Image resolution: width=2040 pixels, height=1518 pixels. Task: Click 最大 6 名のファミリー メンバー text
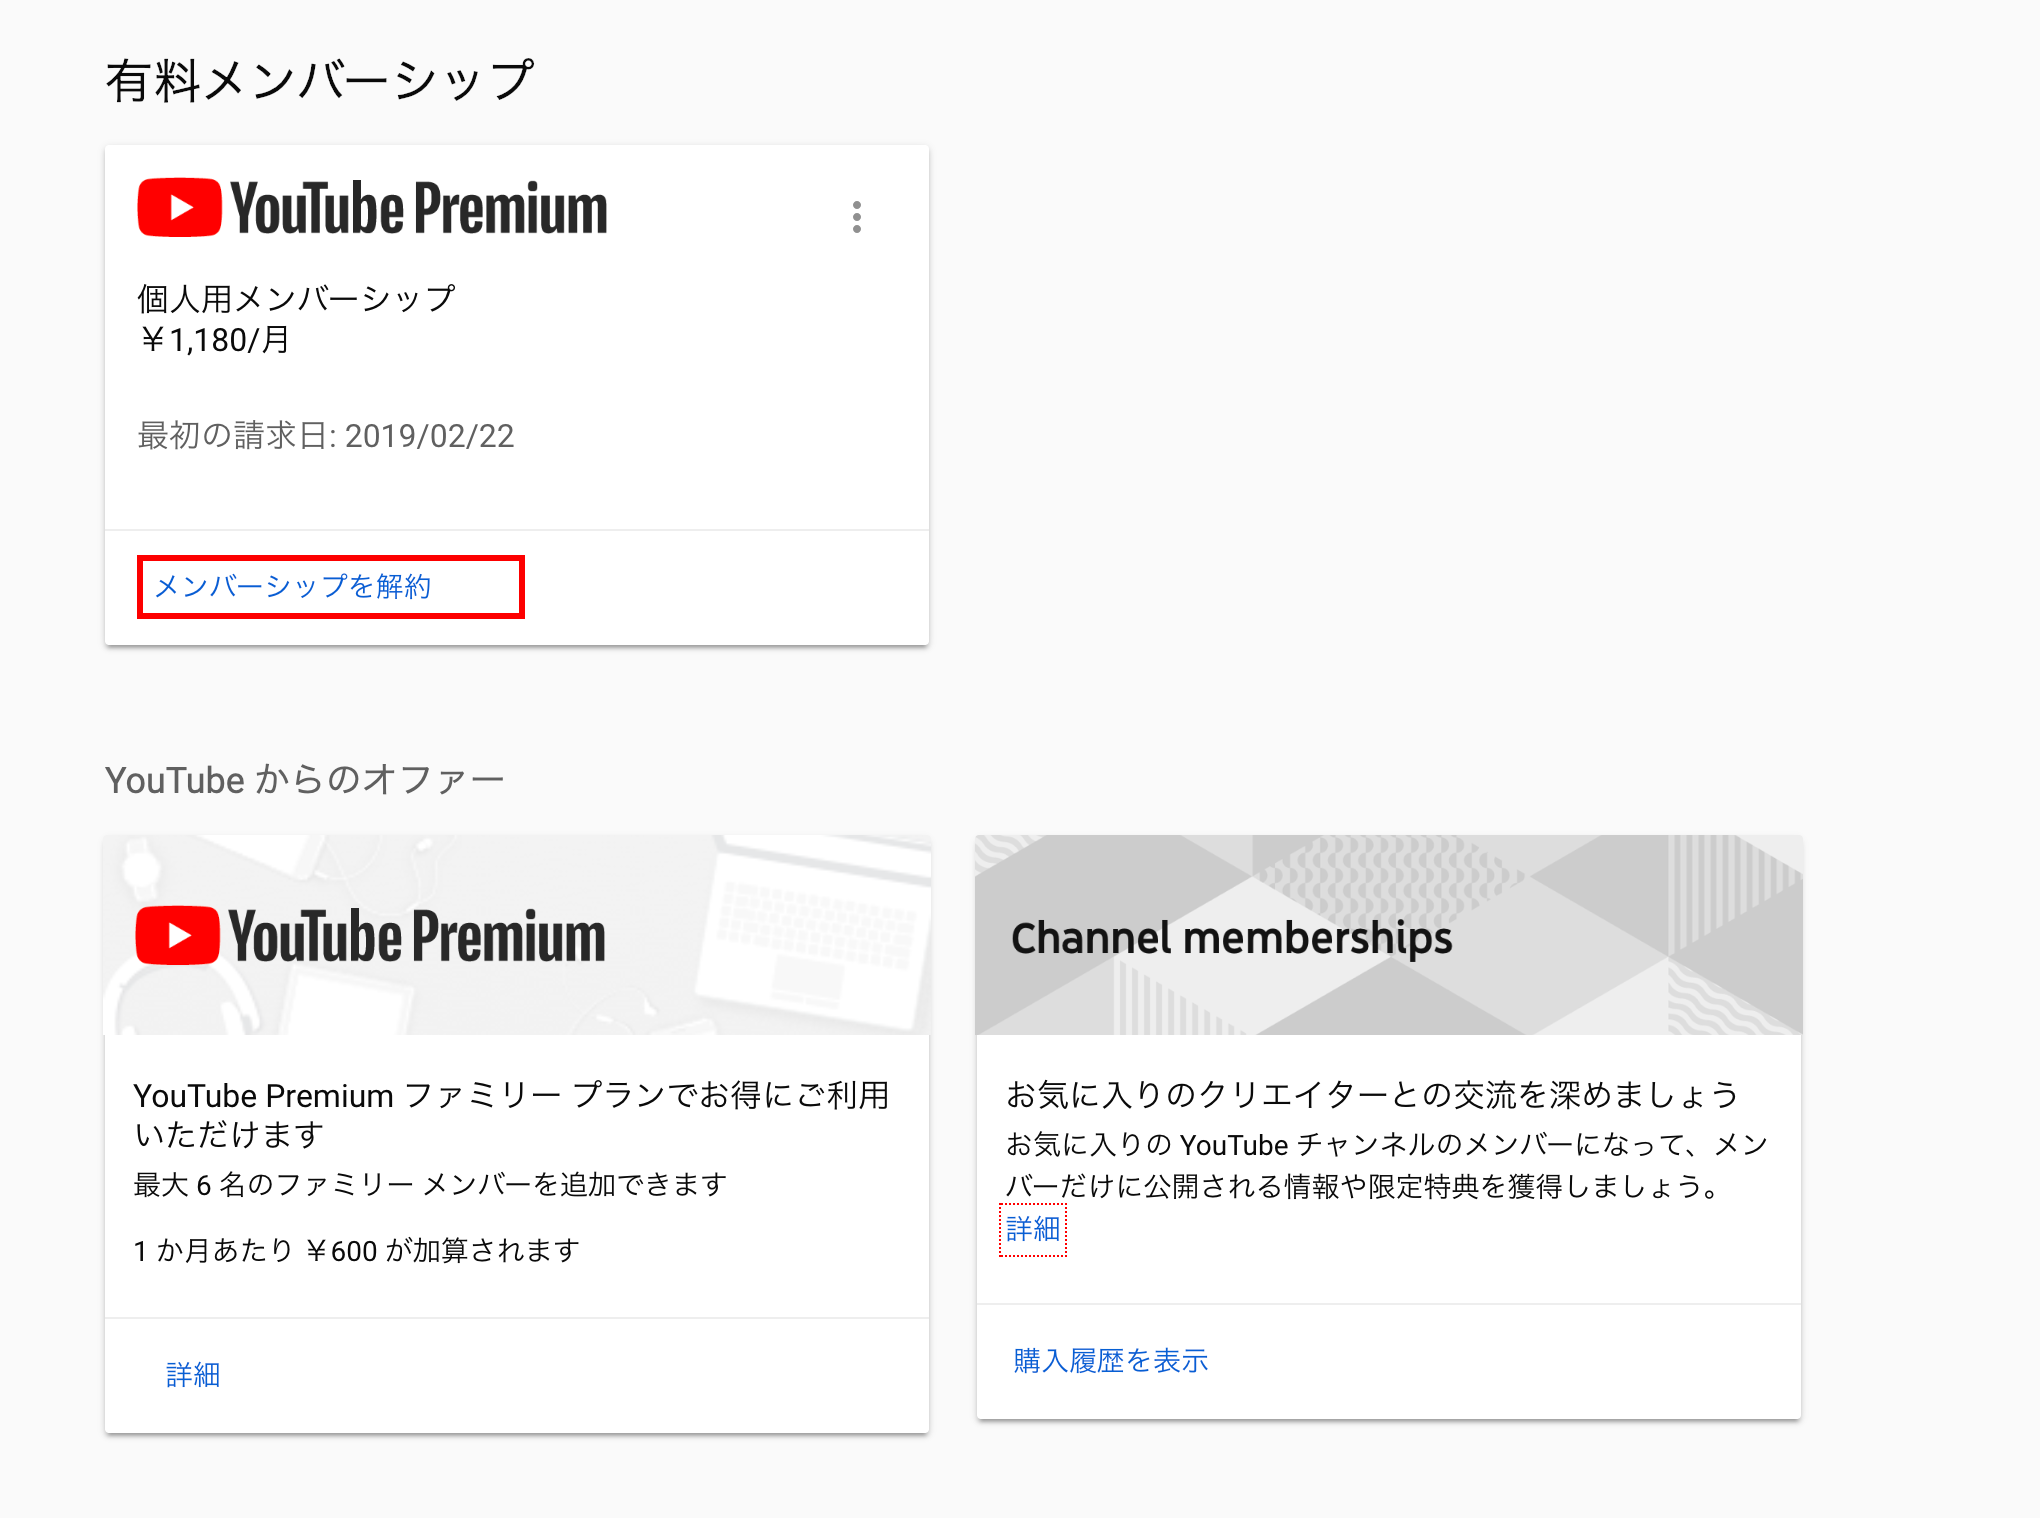[x=431, y=1185]
